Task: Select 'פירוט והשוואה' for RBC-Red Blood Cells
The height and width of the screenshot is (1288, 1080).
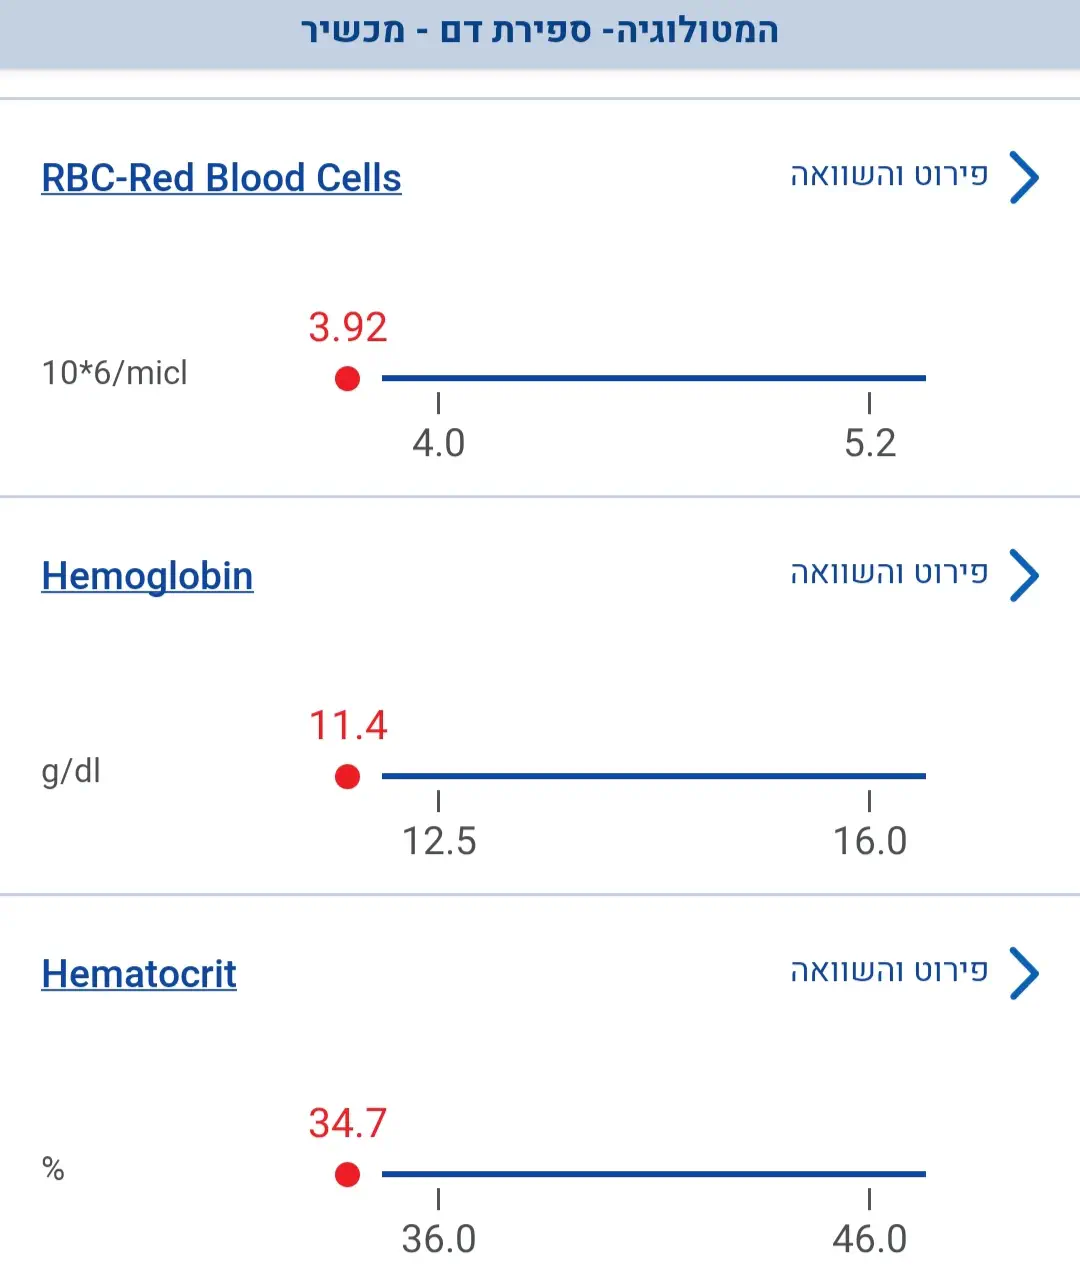Action: pyautogui.click(x=889, y=176)
